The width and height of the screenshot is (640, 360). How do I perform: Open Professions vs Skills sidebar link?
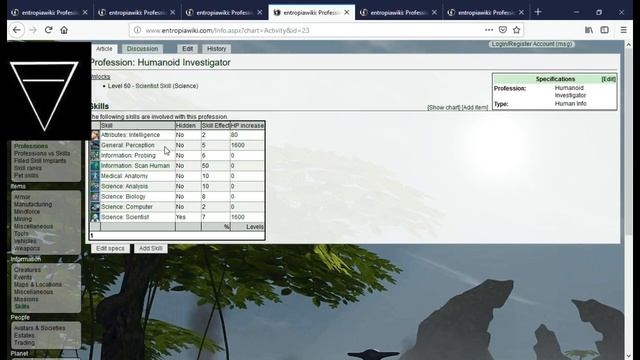pyautogui.click(x=42, y=153)
